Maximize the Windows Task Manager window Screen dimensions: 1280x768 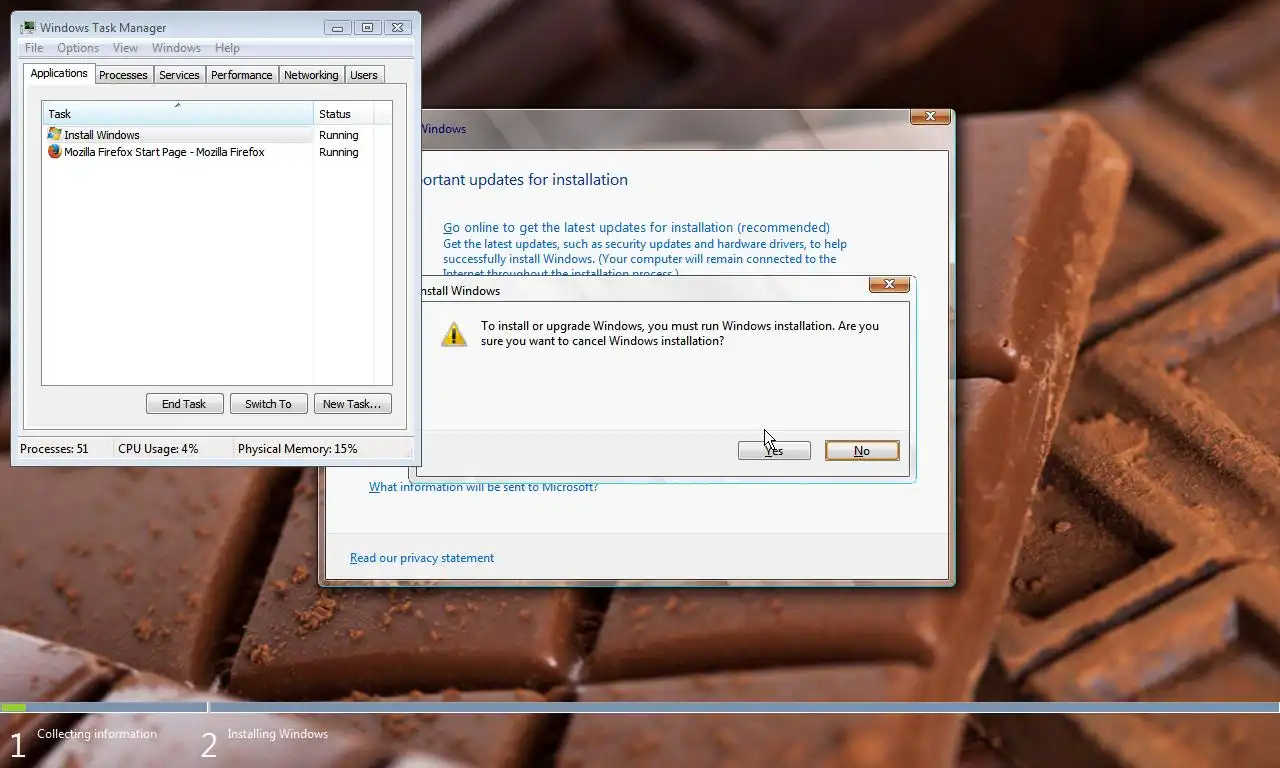click(367, 27)
